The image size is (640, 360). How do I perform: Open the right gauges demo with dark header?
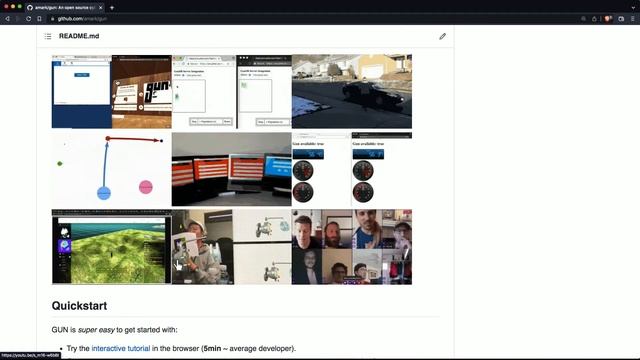click(x=382, y=169)
